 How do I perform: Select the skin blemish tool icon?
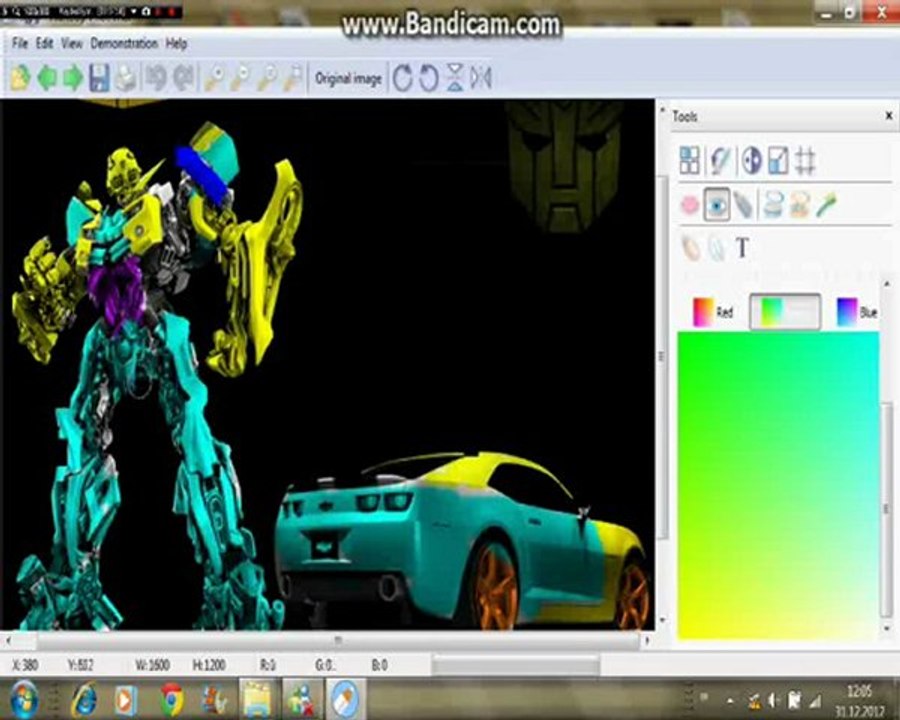pos(800,204)
